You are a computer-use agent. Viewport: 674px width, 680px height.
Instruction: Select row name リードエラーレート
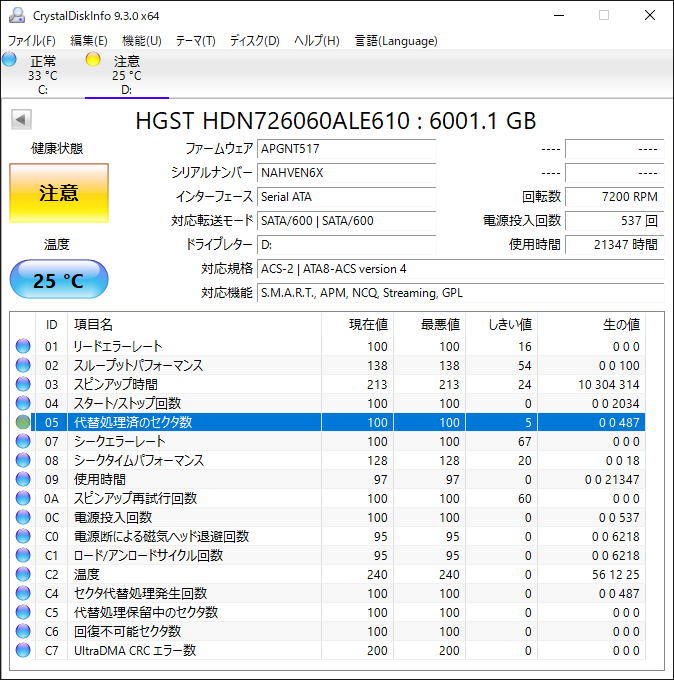(118, 346)
